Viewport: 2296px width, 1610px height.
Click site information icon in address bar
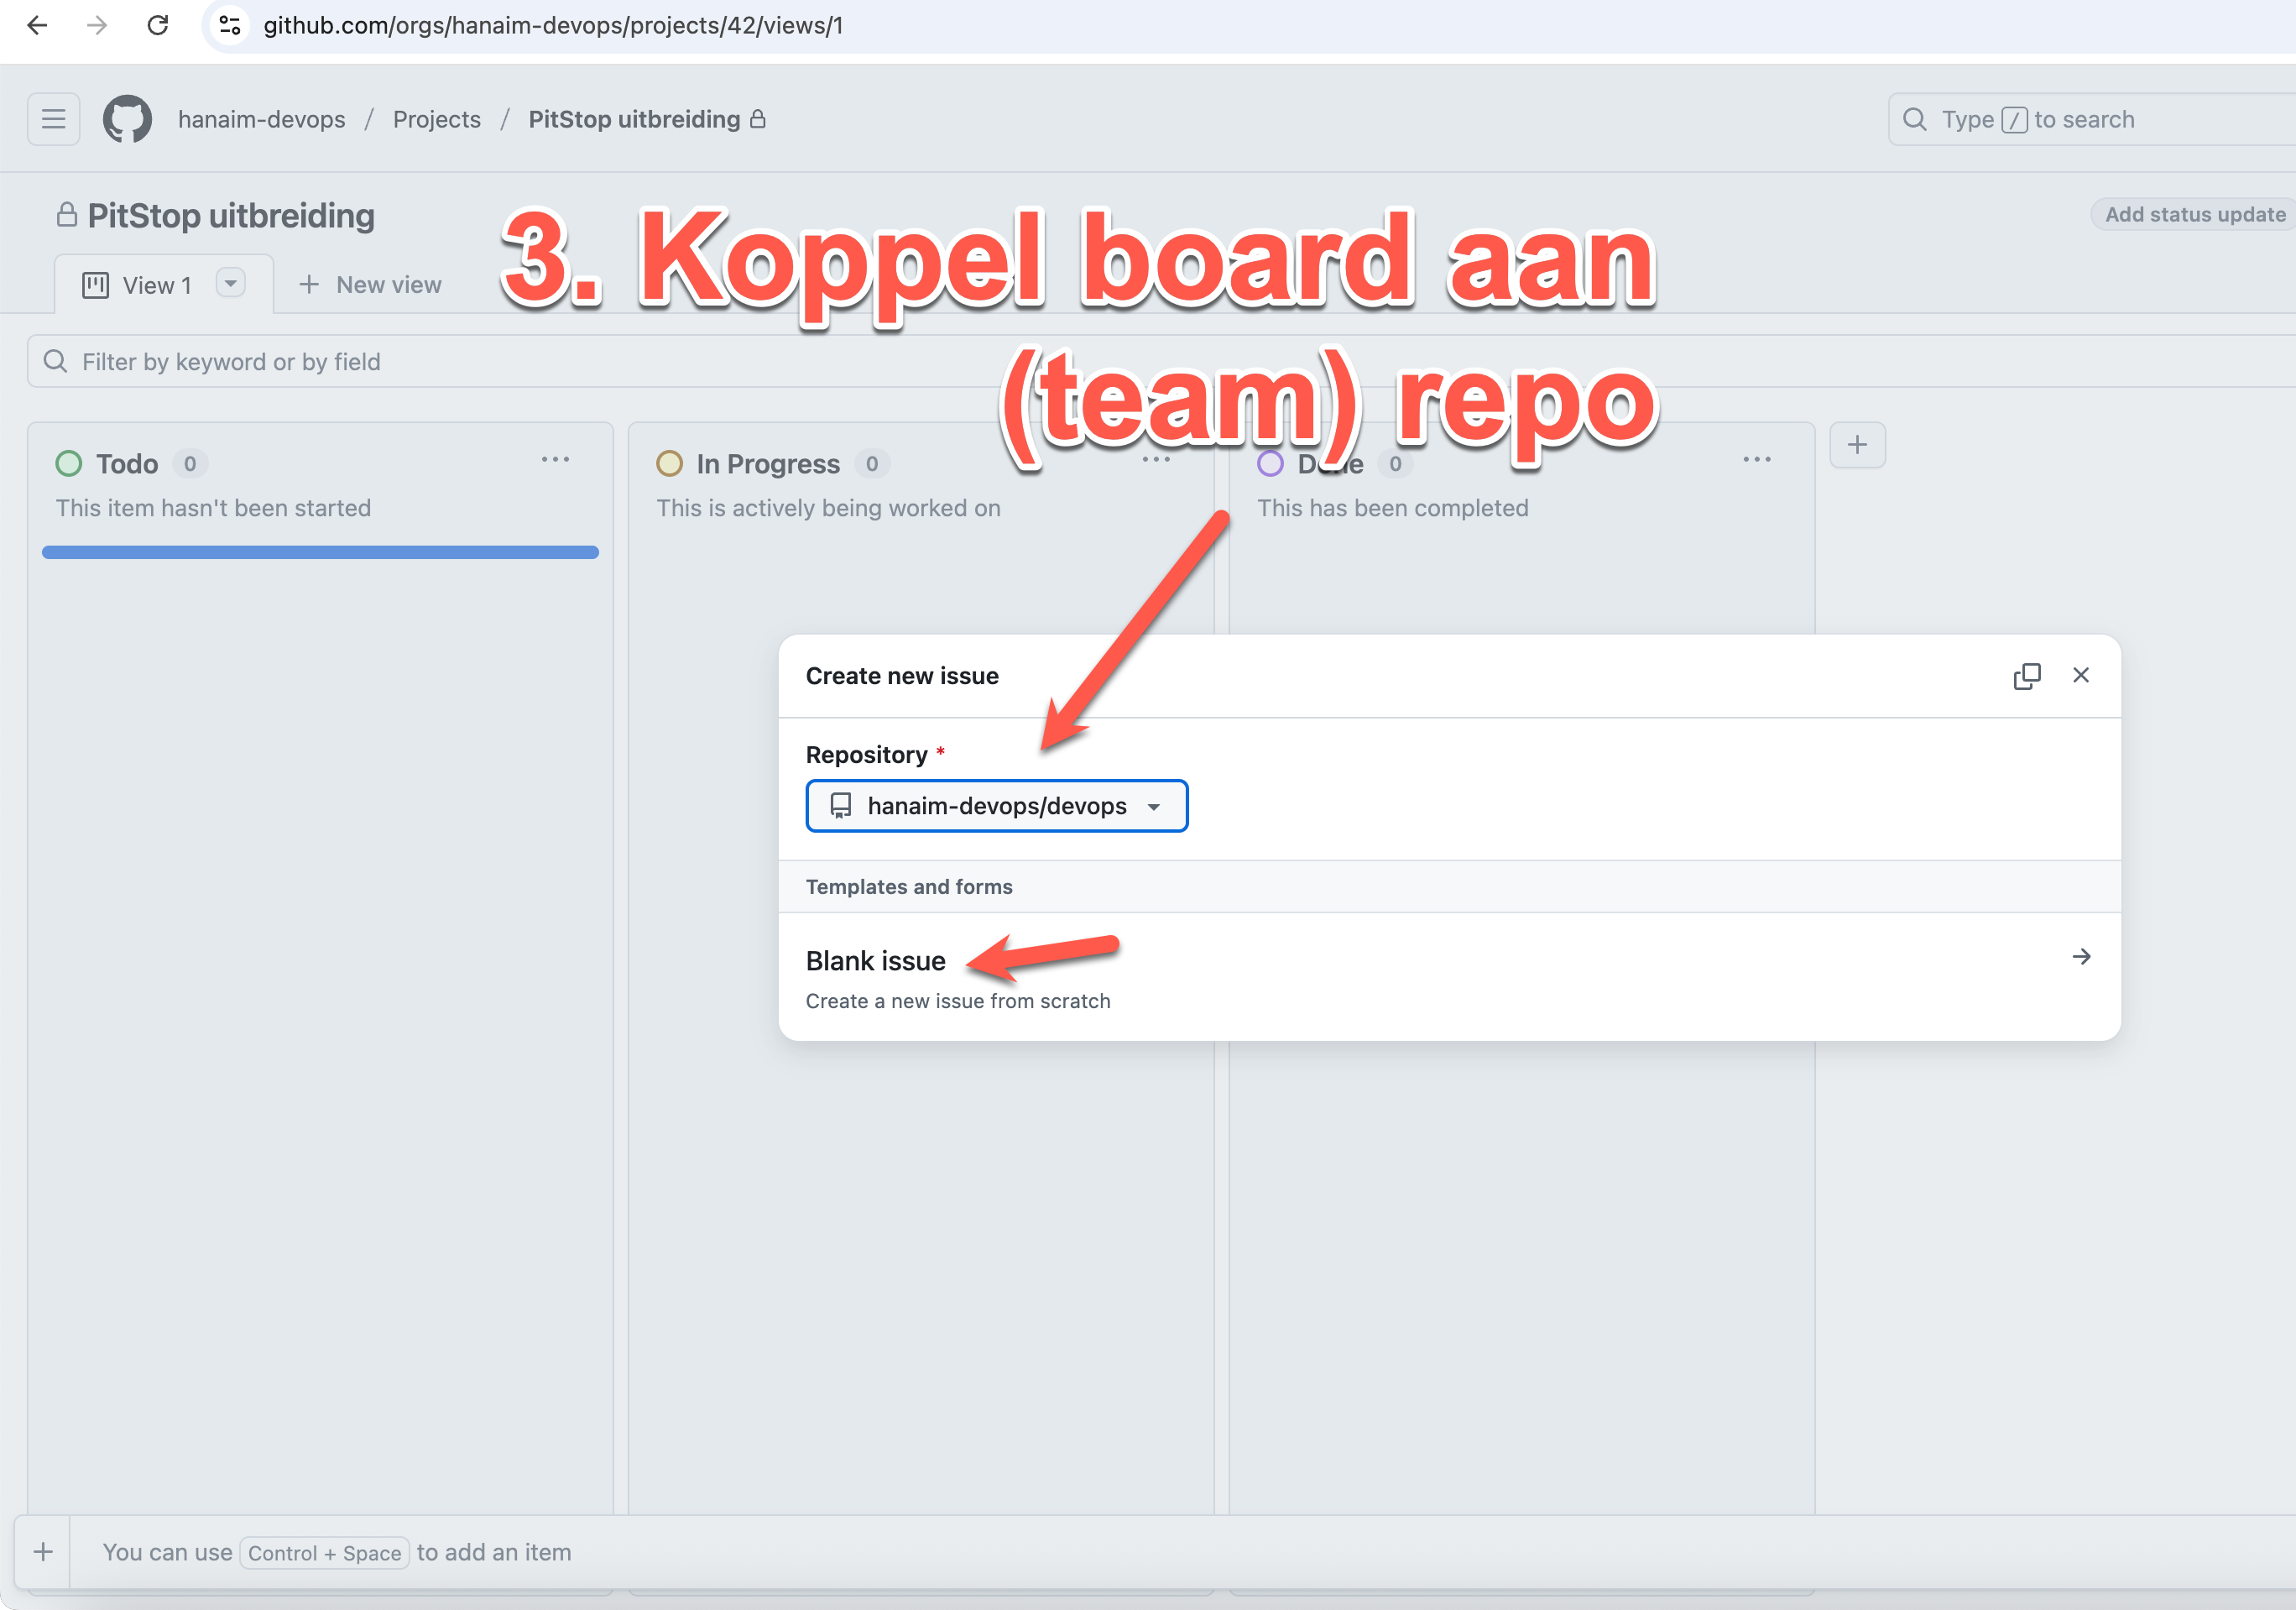pyautogui.click(x=230, y=25)
